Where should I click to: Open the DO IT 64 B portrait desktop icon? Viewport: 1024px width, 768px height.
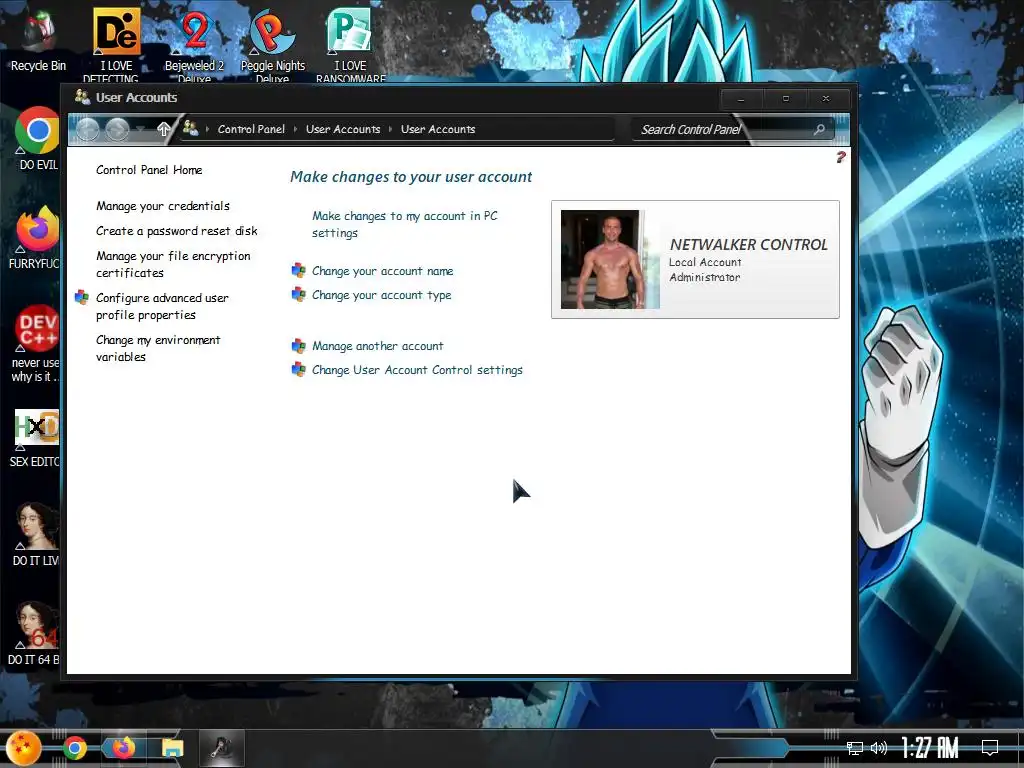point(35,633)
